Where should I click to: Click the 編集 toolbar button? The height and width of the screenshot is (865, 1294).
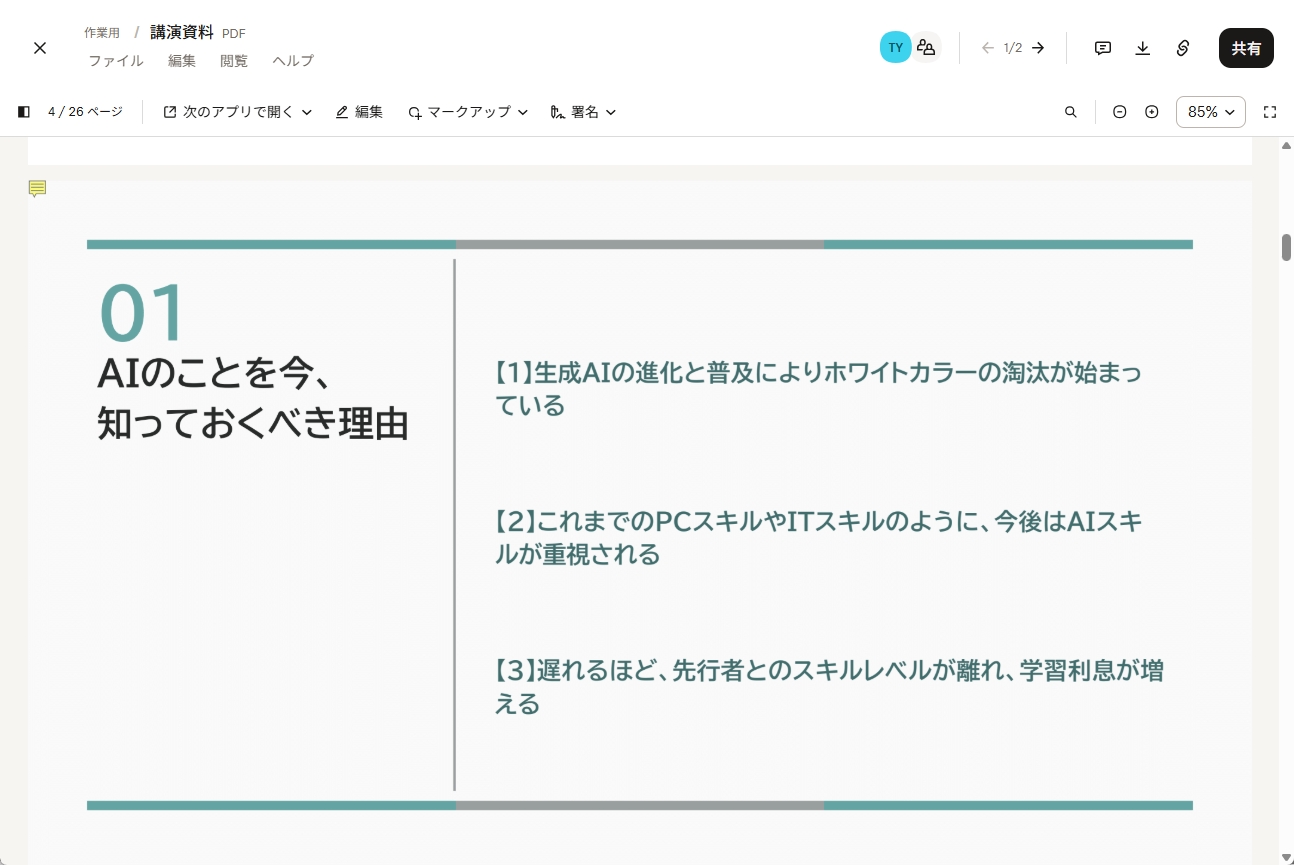[x=359, y=112]
